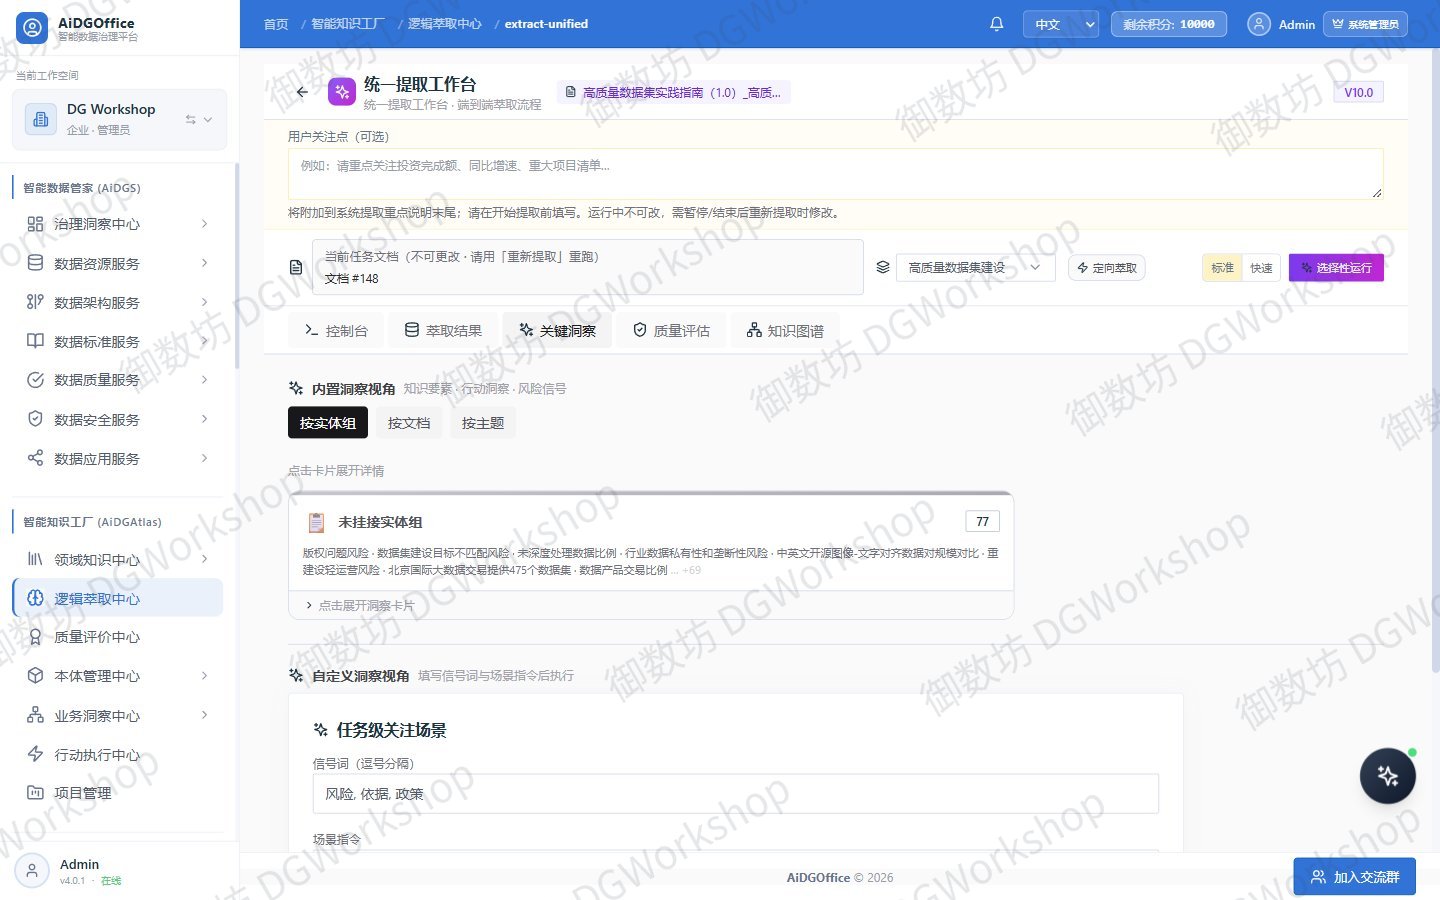Switch insight view to 按文档
Image resolution: width=1440 pixels, height=900 pixels.
409,423
